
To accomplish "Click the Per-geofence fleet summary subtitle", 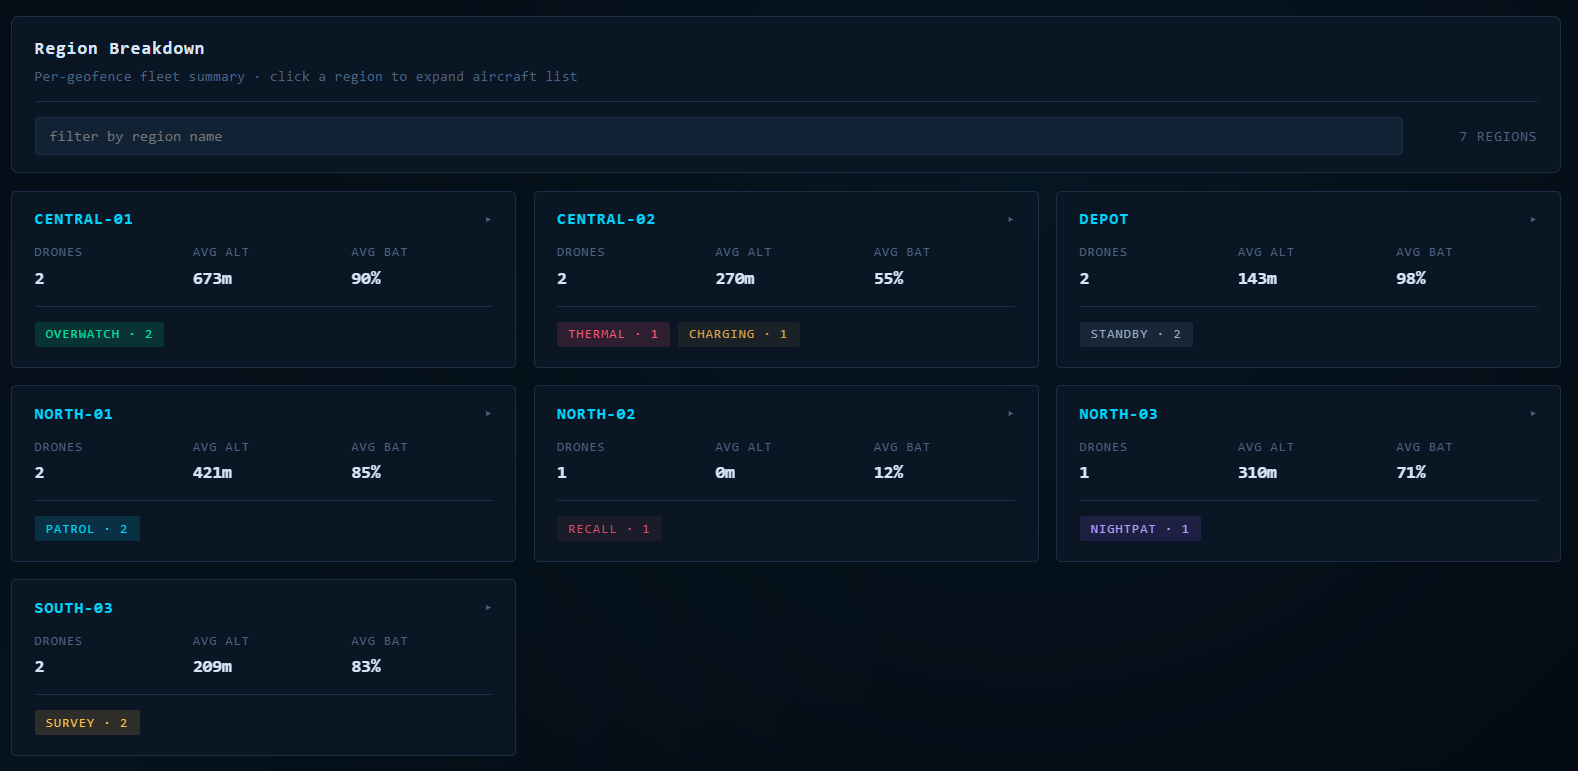I will click(305, 76).
